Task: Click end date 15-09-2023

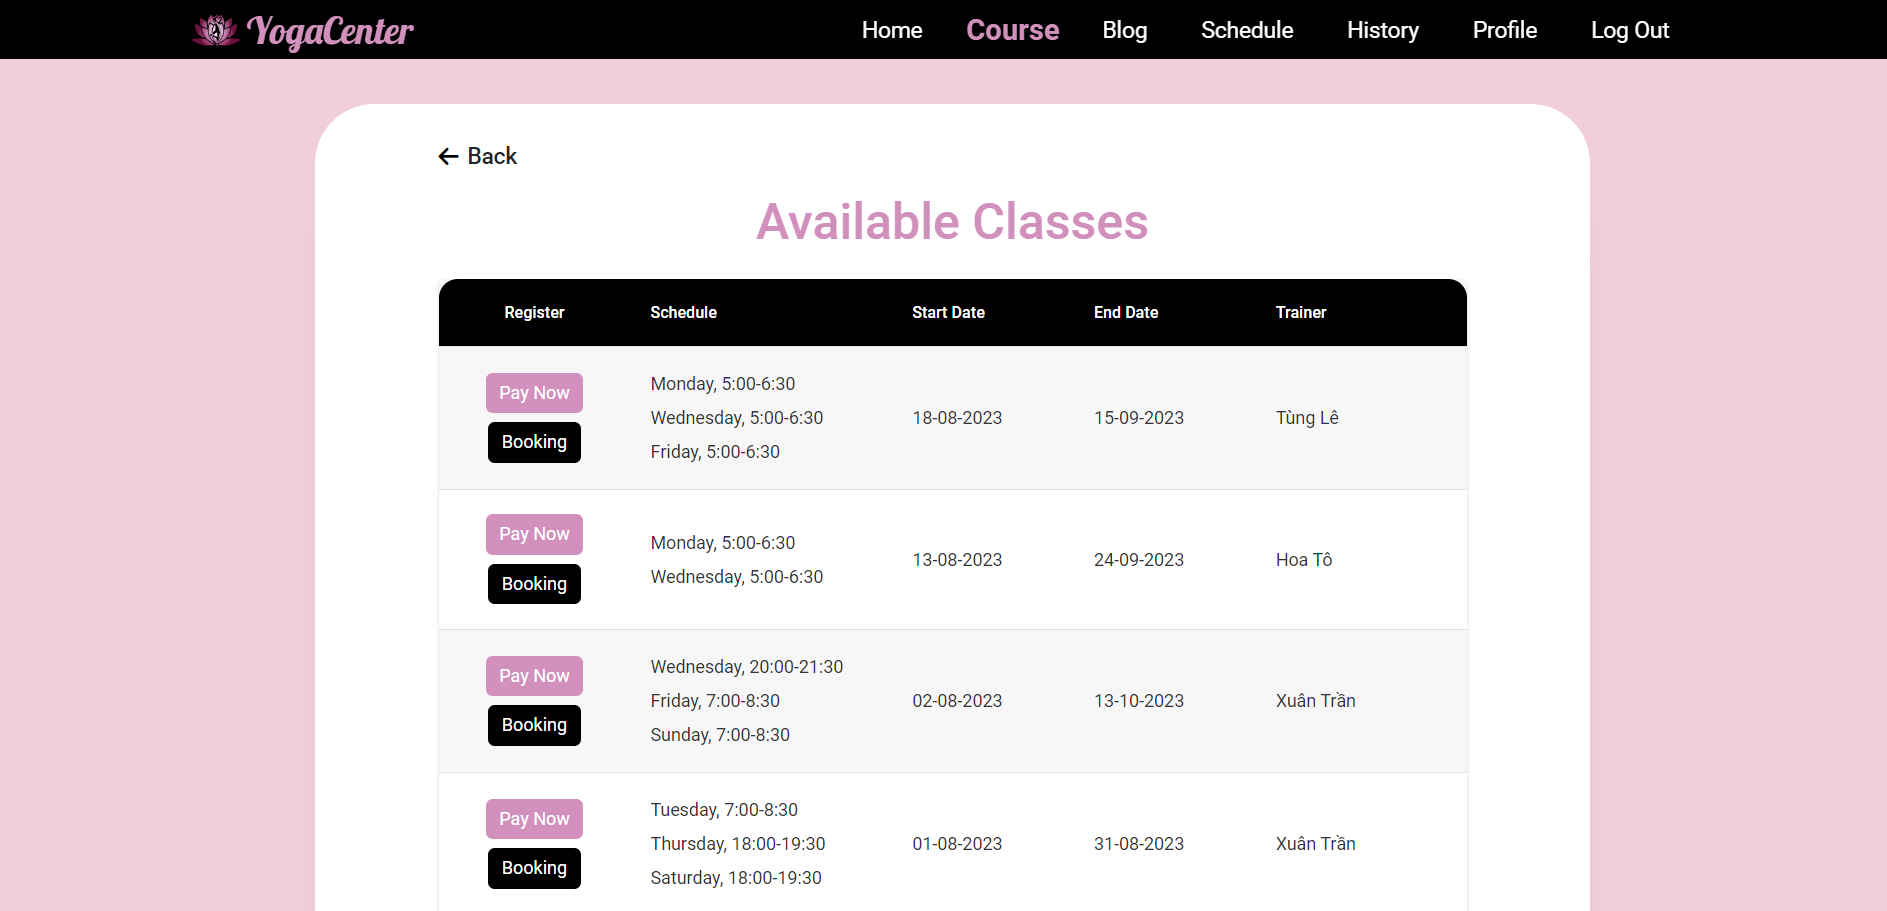Action: (1139, 418)
